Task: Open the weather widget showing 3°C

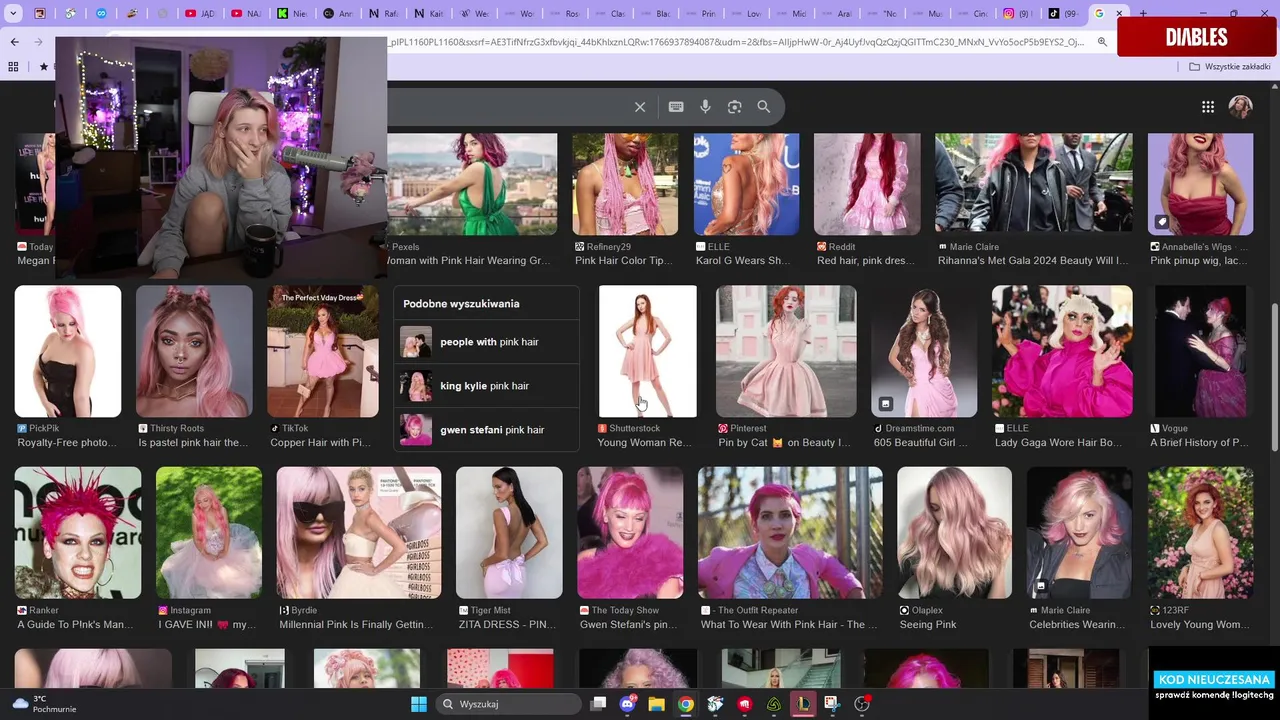Action: coord(42,704)
